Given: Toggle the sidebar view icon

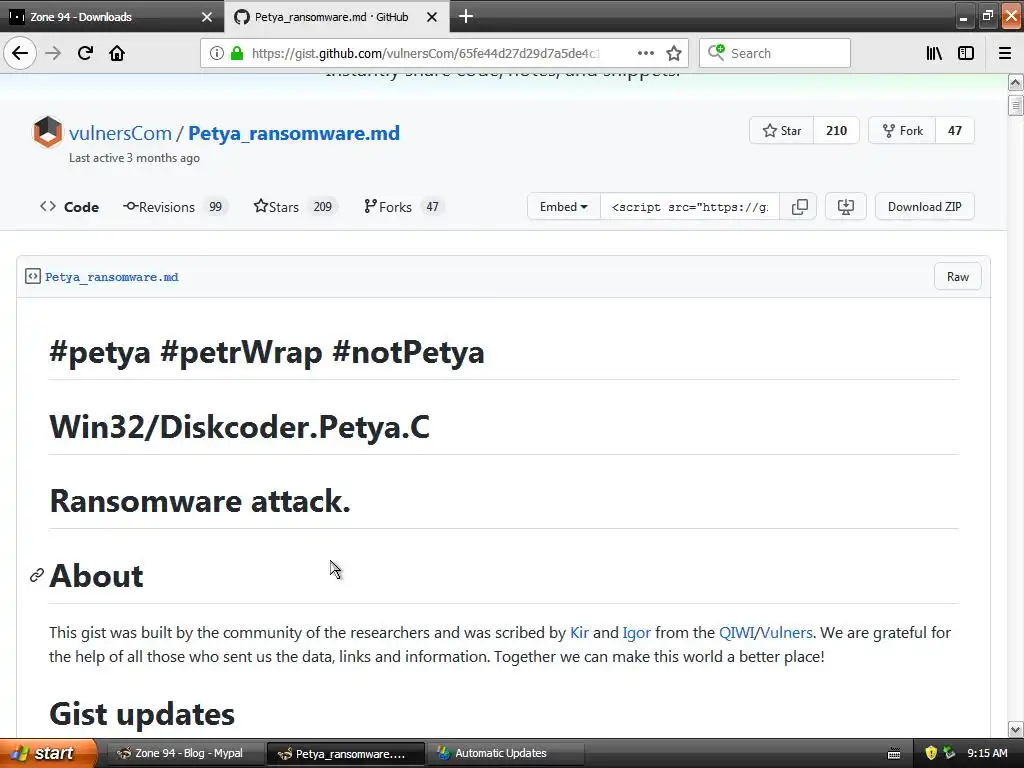Looking at the screenshot, I should tap(966, 54).
